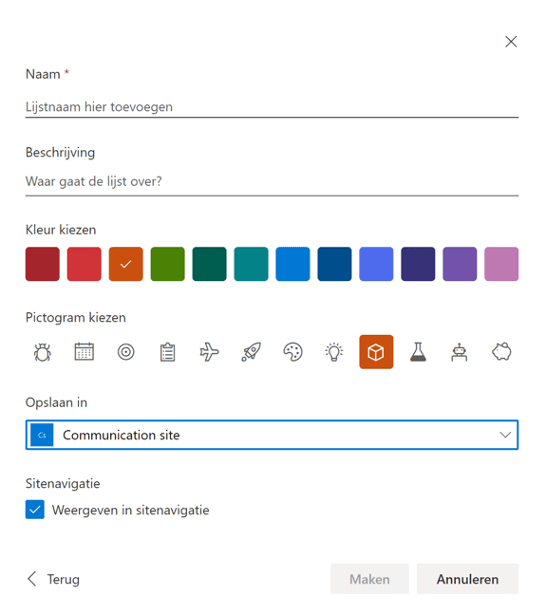Open the Opslaan in site dropdown
The width and height of the screenshot is (546, 614).
272,435
